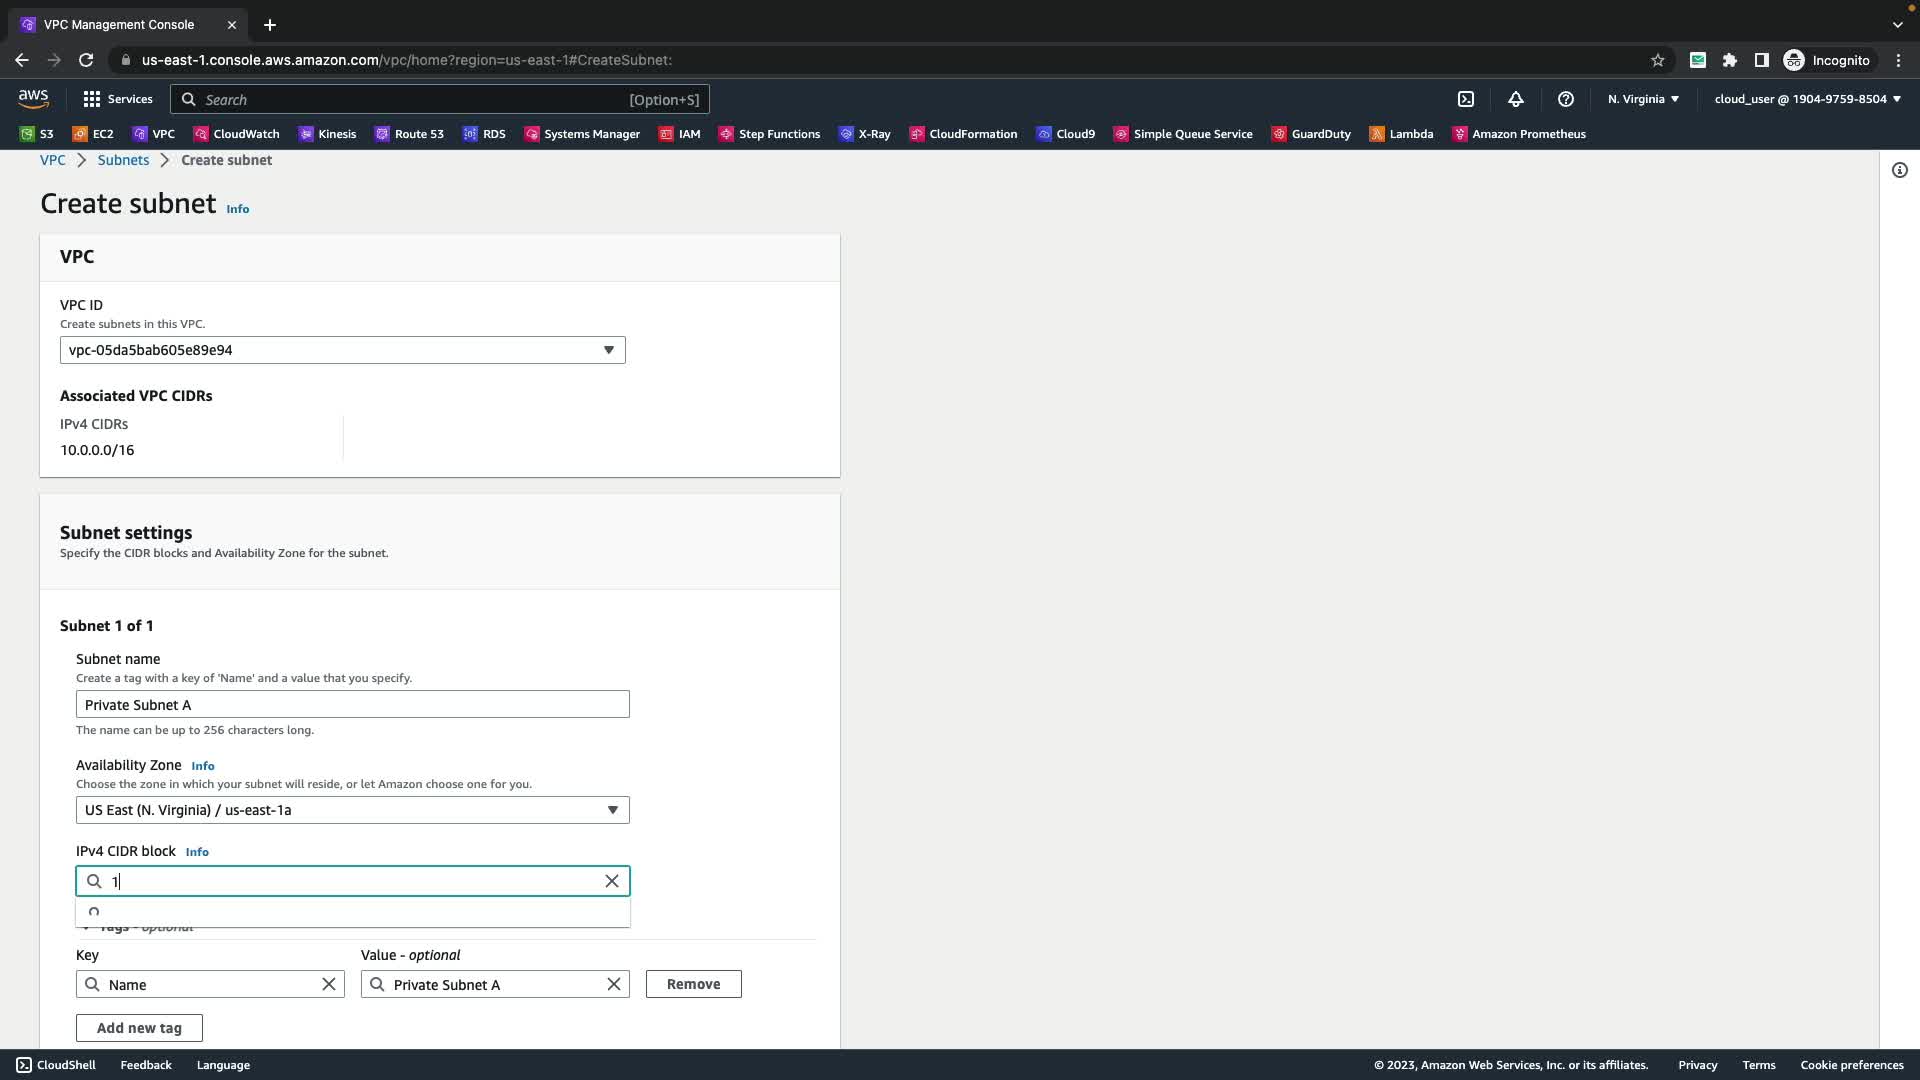Open the CloudShell icon in the top bar
This screenshot has width=1920, height=1080.
(1466, 99)
